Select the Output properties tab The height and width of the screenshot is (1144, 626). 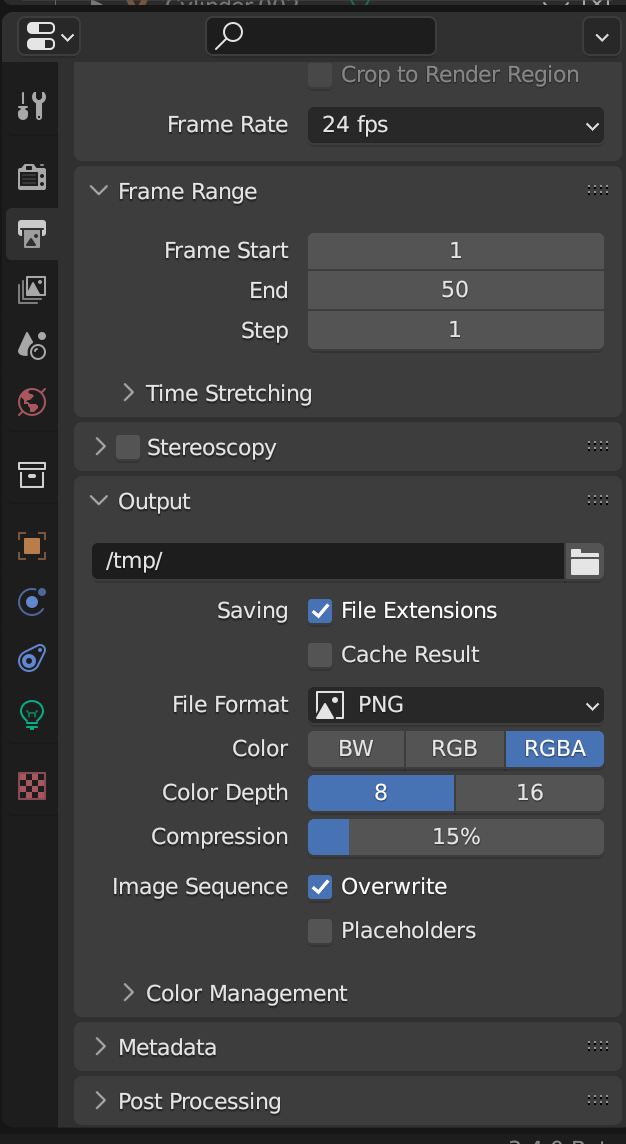(x=31, y=233)
